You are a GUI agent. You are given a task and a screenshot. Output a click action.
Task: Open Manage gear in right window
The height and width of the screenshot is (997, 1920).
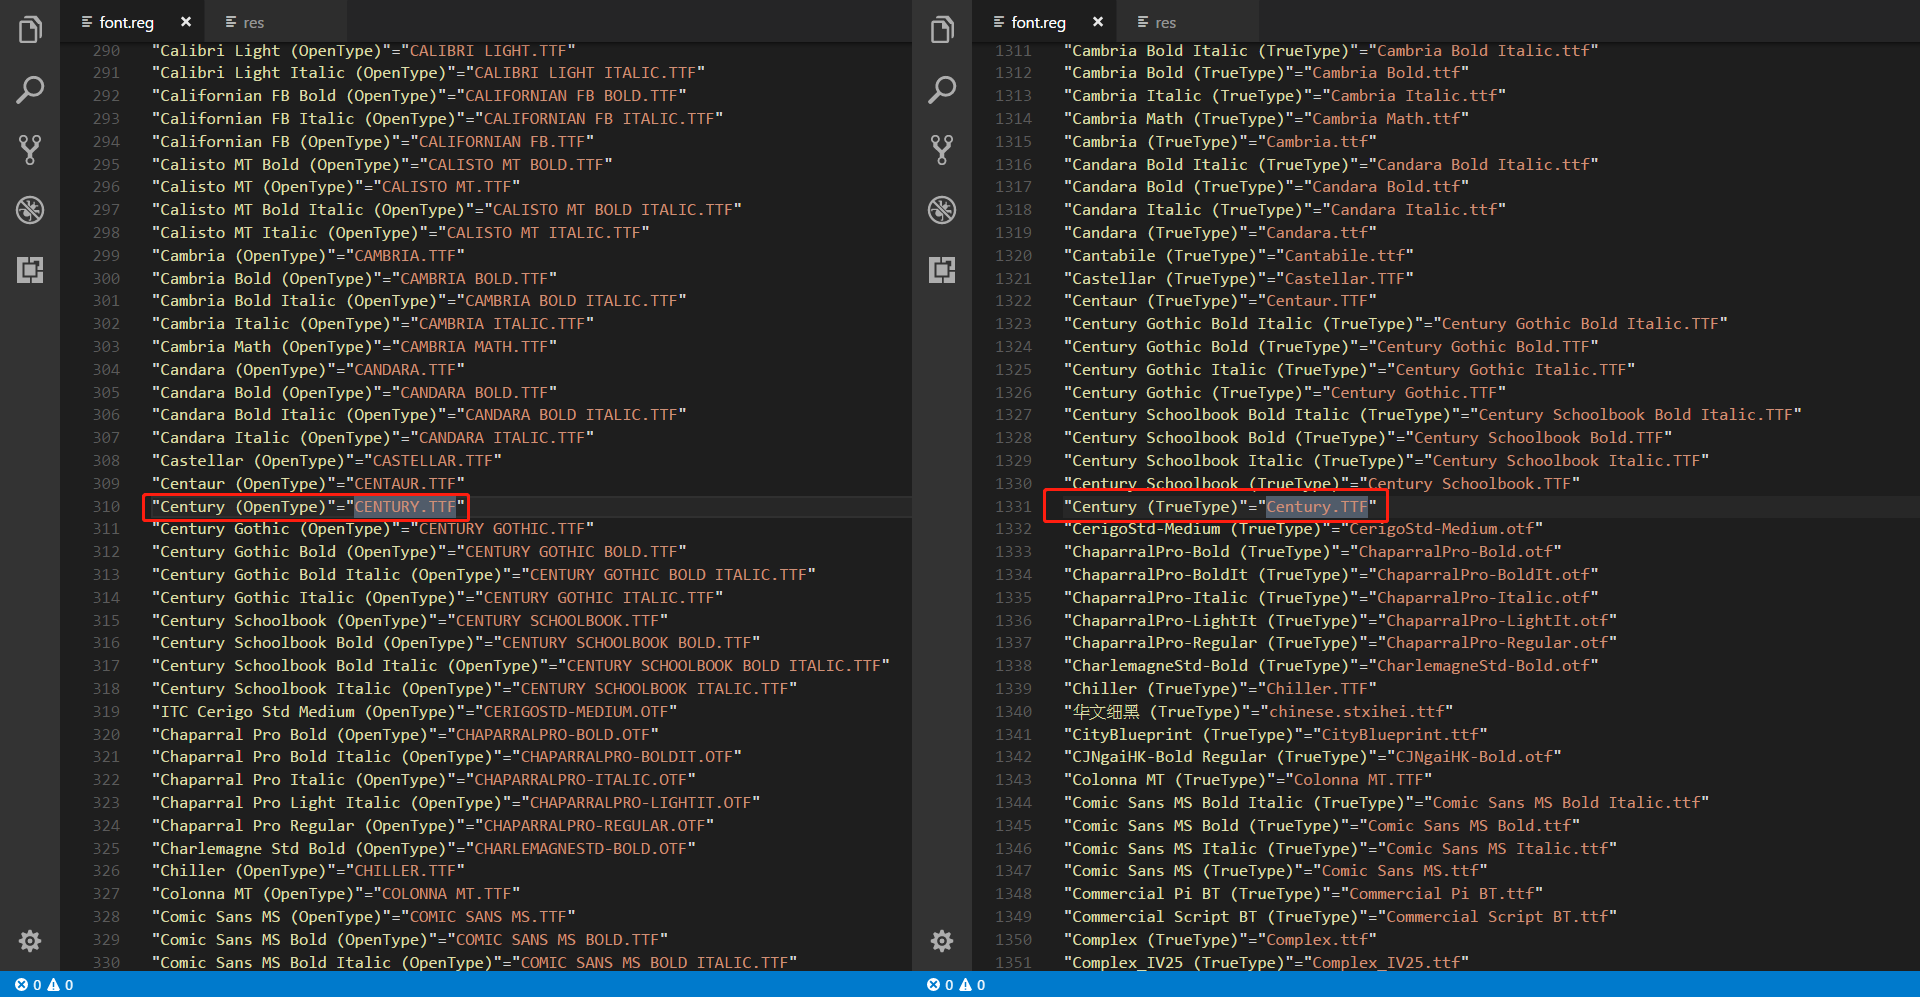942,941
